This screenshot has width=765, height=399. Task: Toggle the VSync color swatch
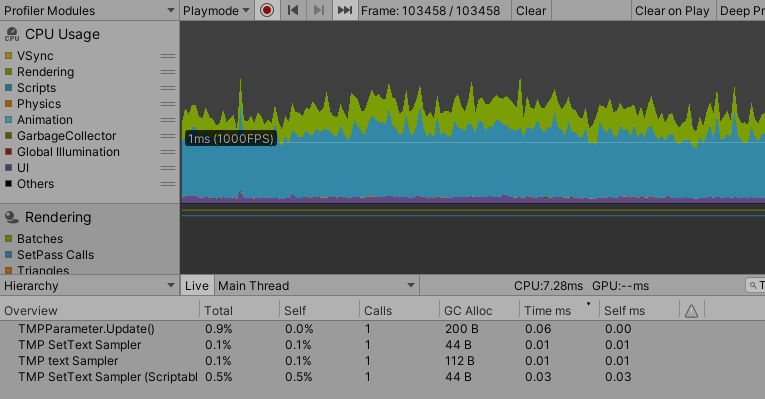click(8, 56)
